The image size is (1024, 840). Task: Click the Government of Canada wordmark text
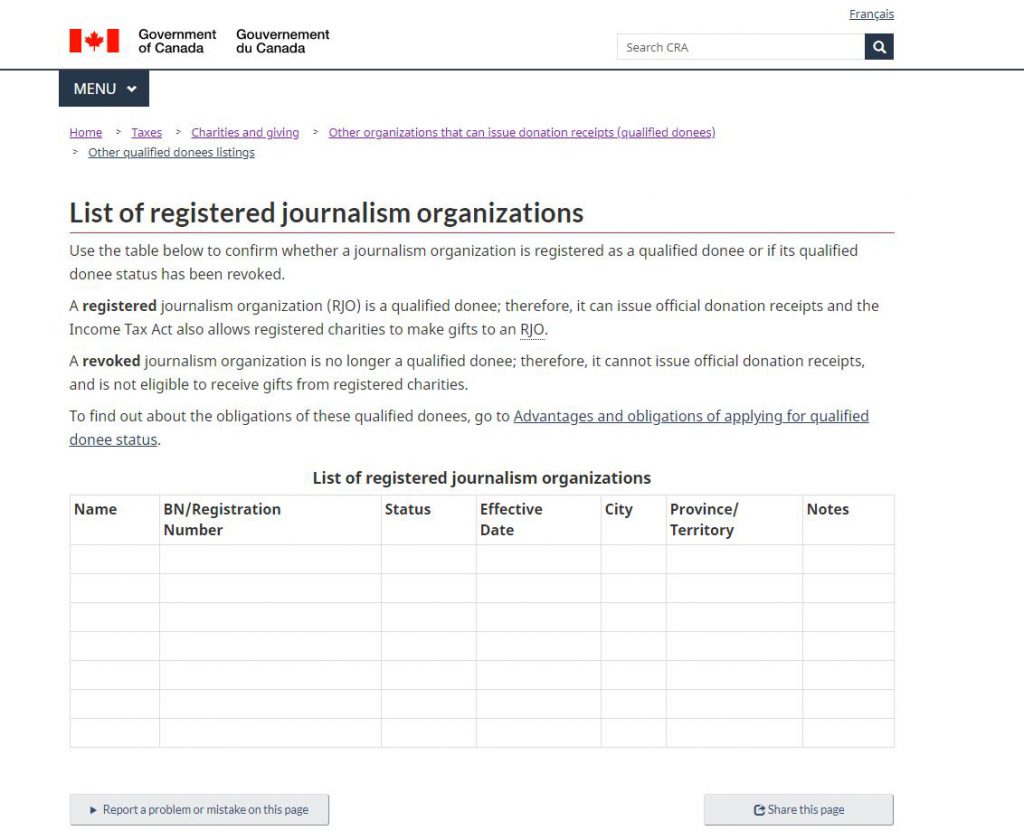tap(177, 41)
